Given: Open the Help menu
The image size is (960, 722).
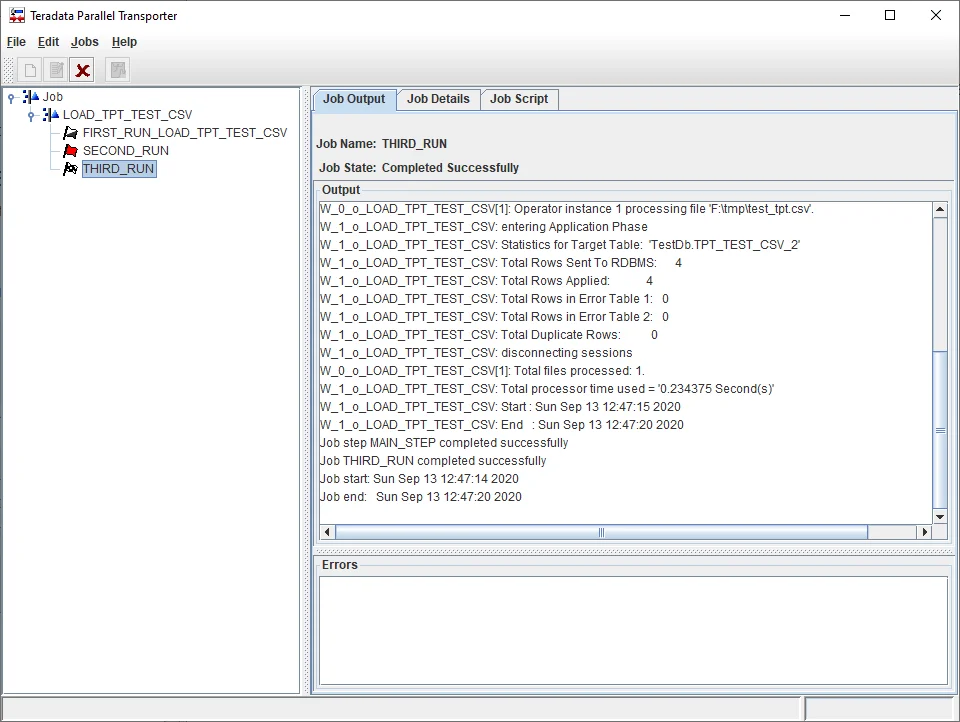Looking at the screenshot, I should coord(124,42).
